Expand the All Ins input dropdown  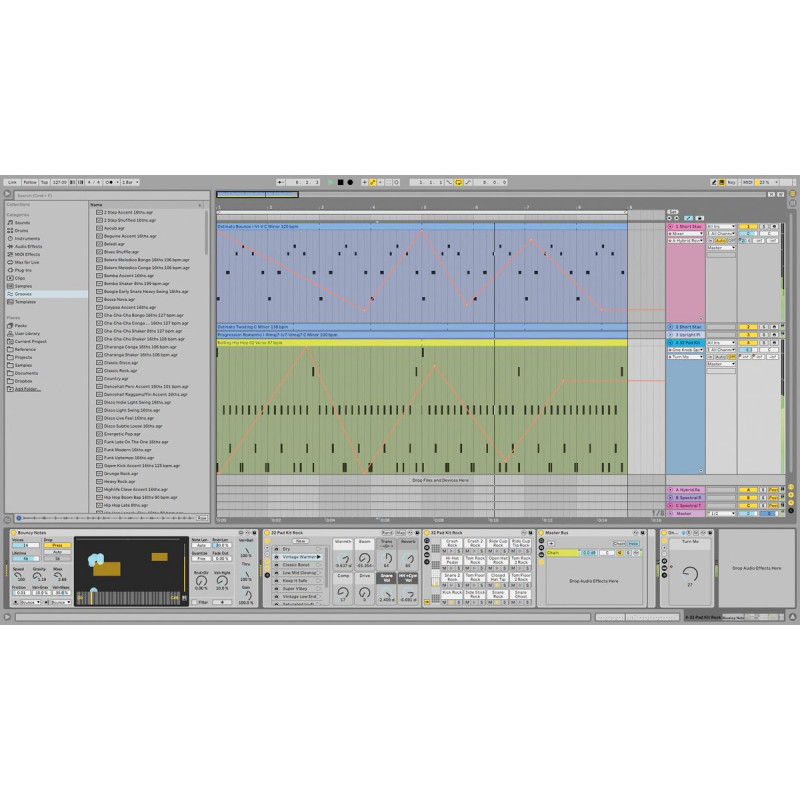tap(718, 227)
